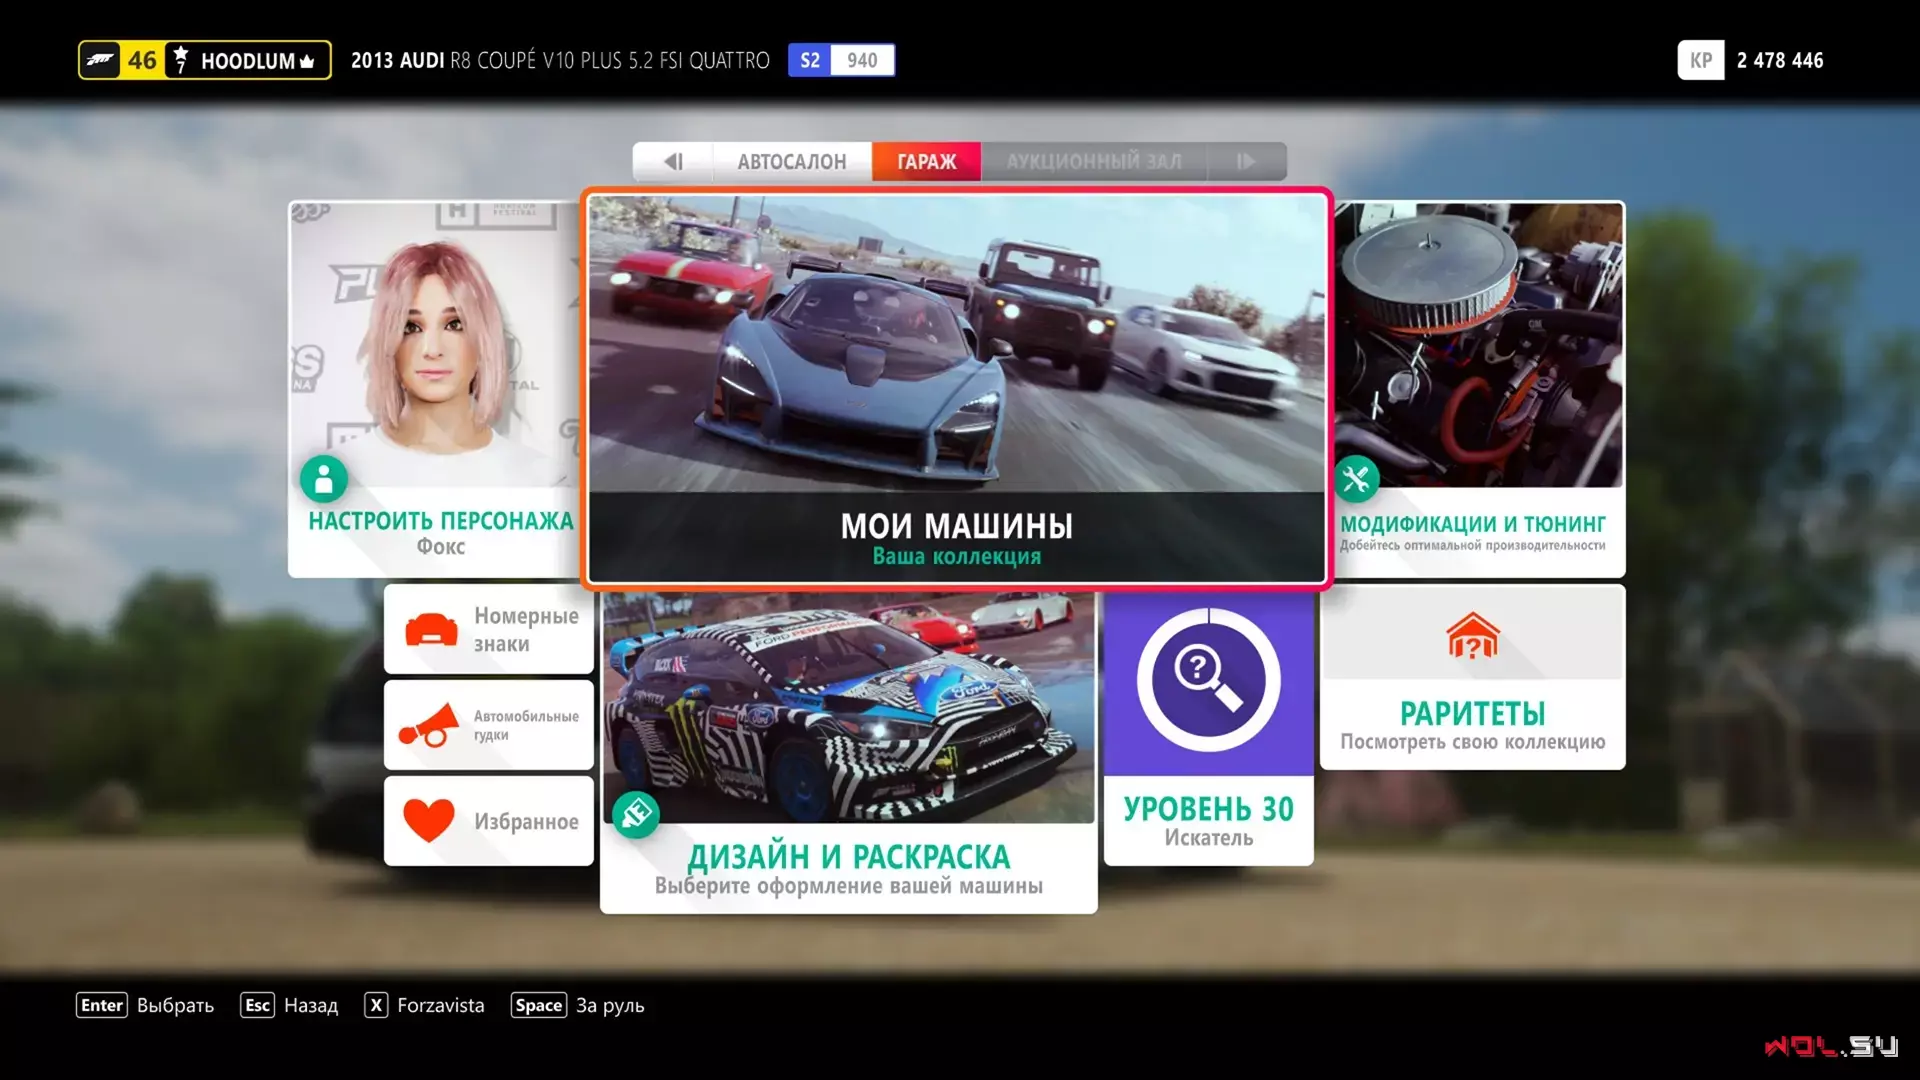The height and width of the screenshot is (1080, 1920).
Task: Go to previous tab with left arrow
Action: pyautogui.click(x=673, y=161)
